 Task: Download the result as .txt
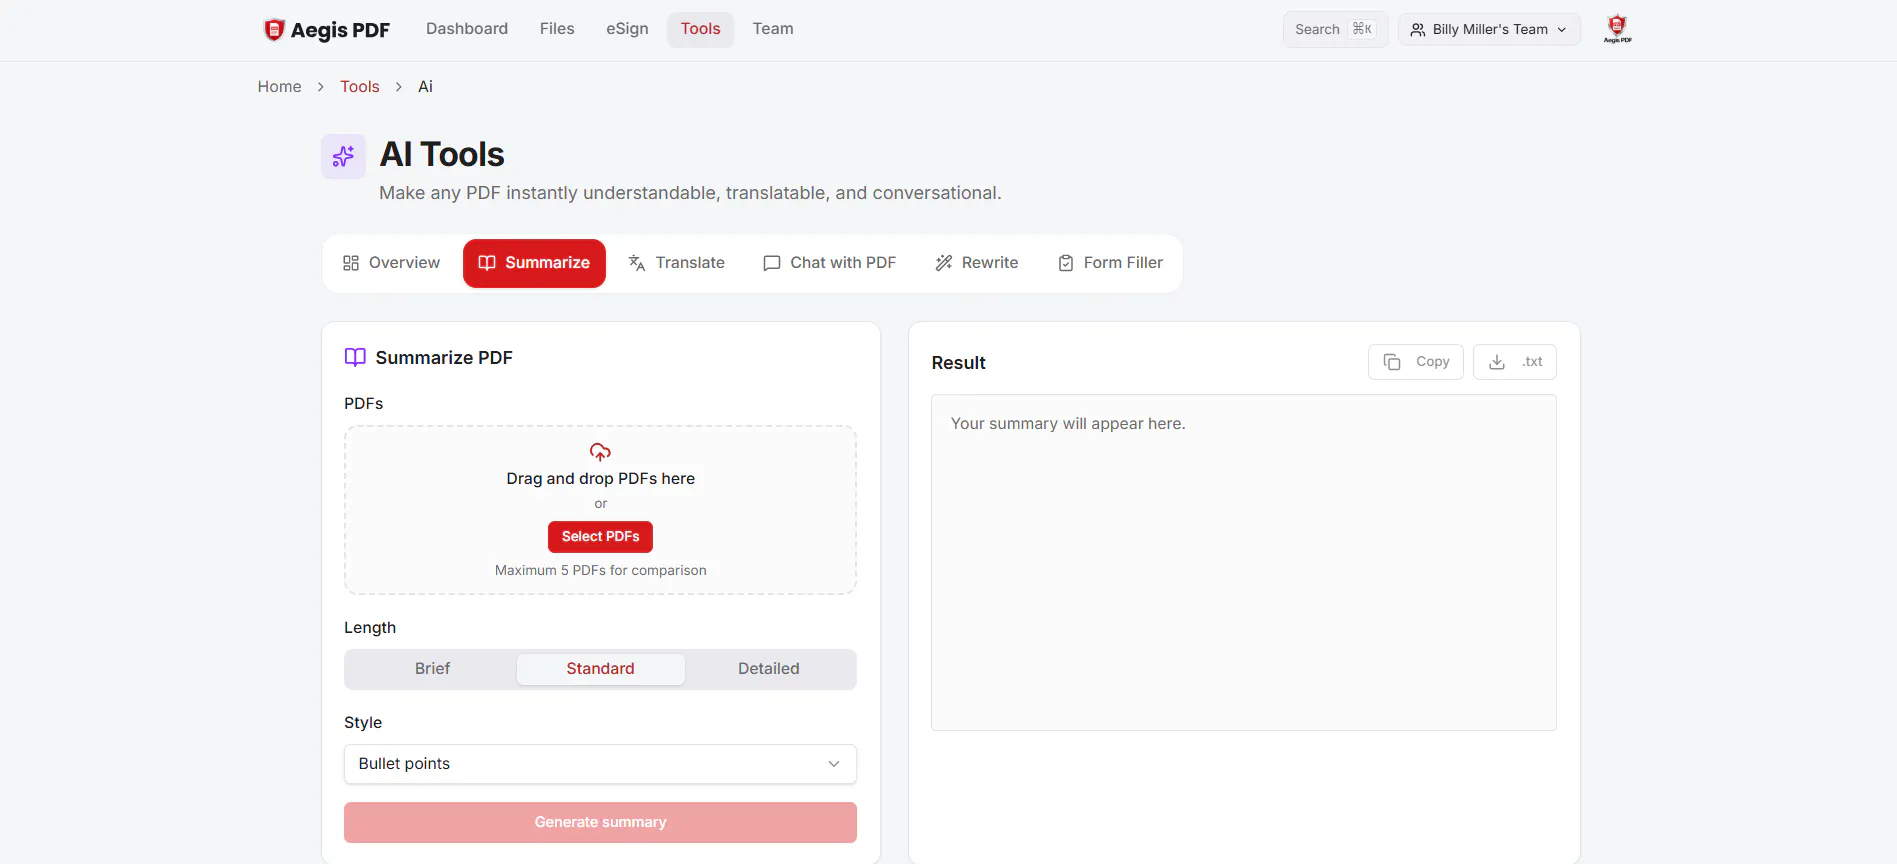(1515, 362)
